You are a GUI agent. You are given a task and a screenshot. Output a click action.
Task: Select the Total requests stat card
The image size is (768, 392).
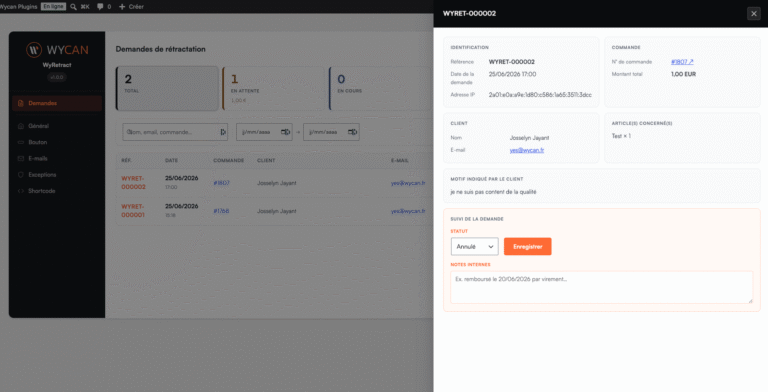tap(167, 89)
